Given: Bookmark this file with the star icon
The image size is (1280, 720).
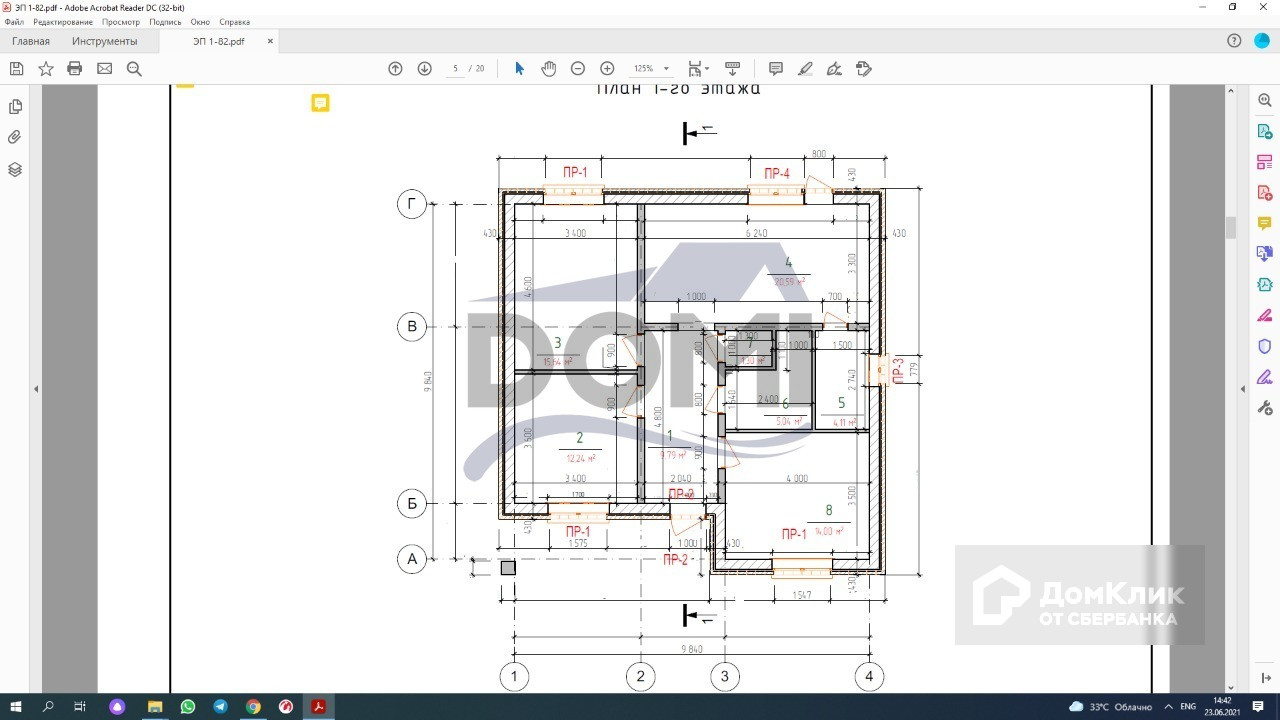Looking at the screenshot, I should (46, 69).
